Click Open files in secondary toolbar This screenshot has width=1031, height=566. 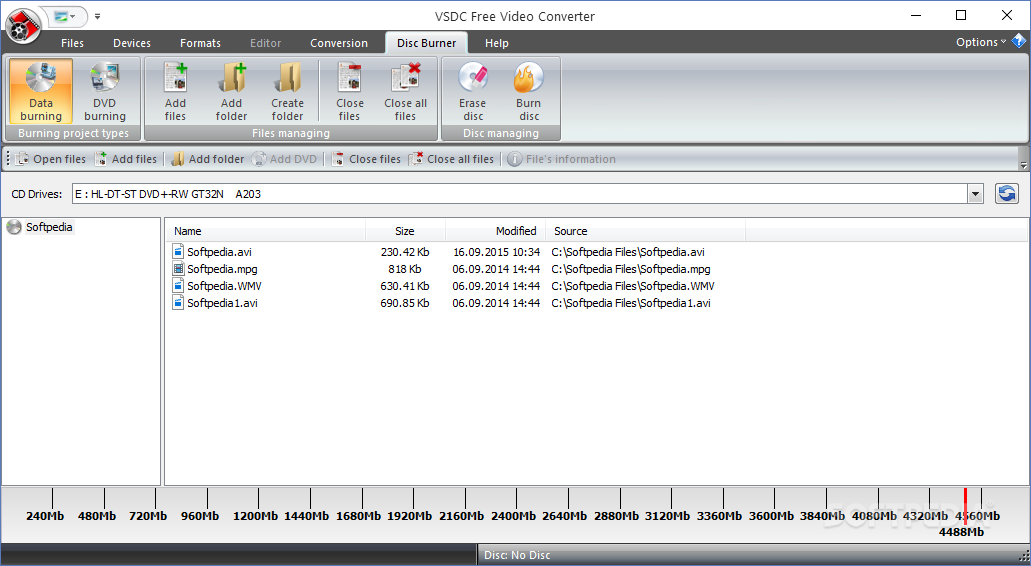pos(51,159)
